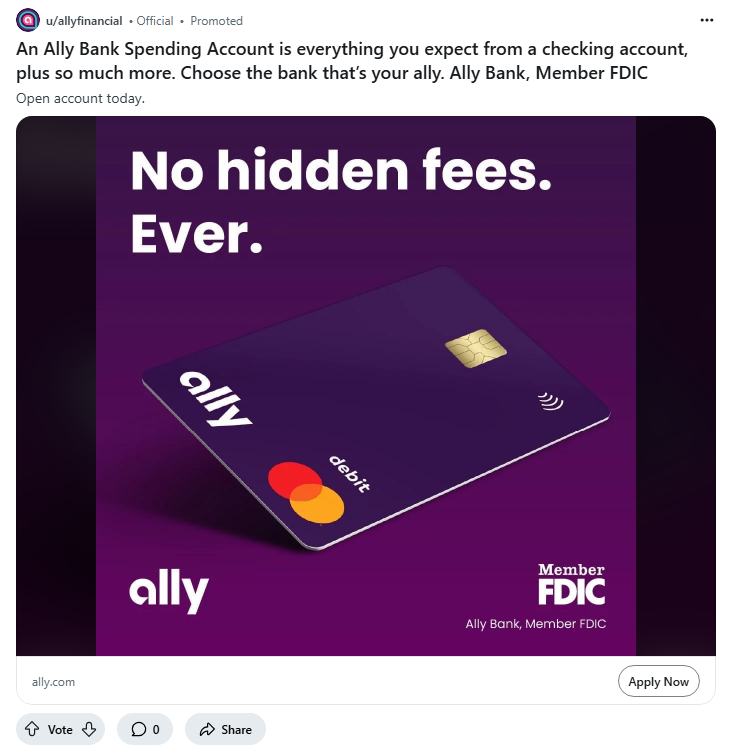The image size is (732, 749).
Task: Click the Member FDIC logo
Action: 571,585
